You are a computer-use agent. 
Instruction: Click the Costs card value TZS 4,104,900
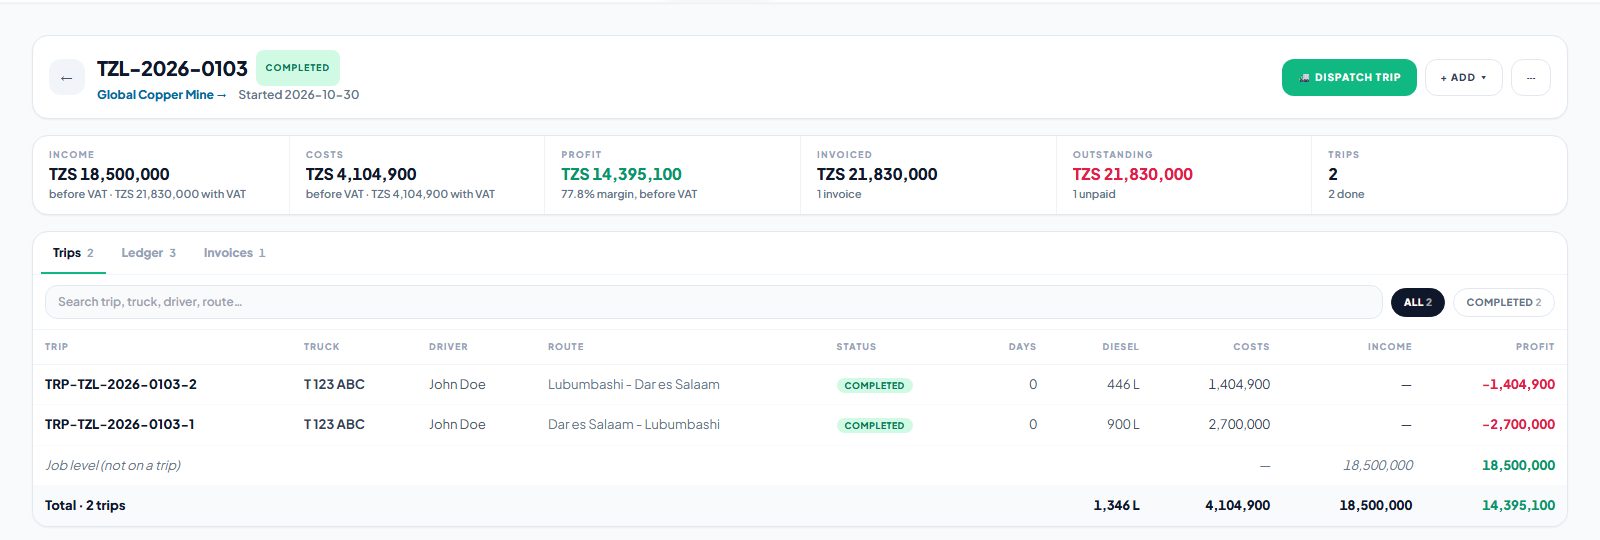point(361,174)
